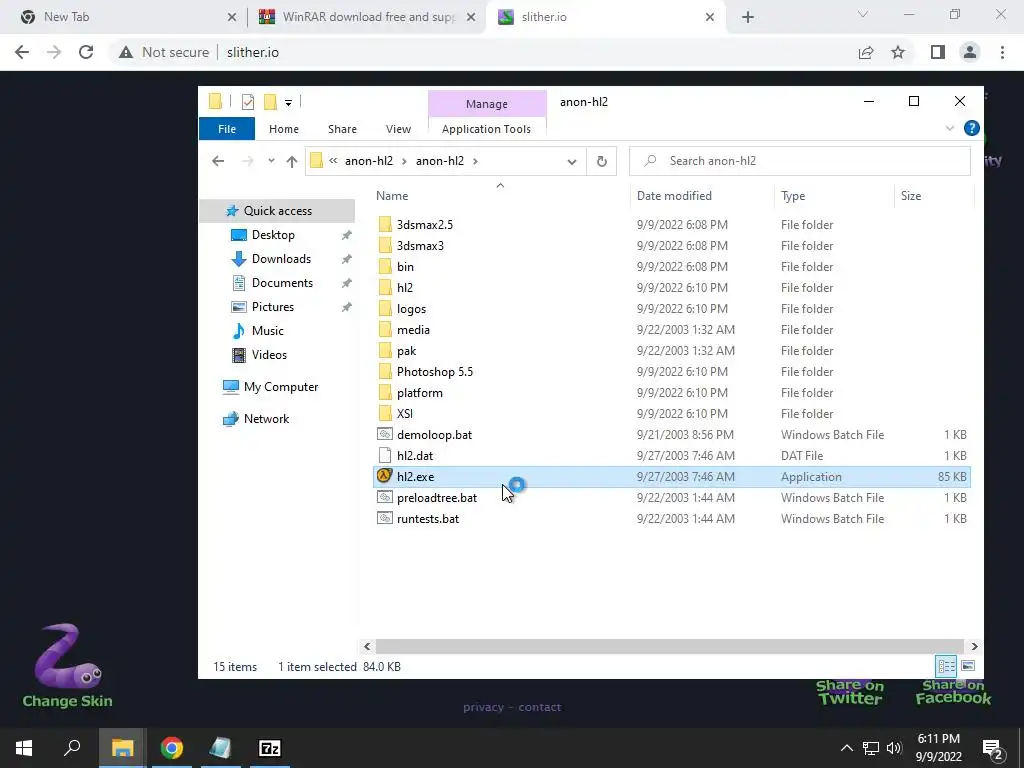
Task: Open the View ribbon tab
Action: (398, 129)
